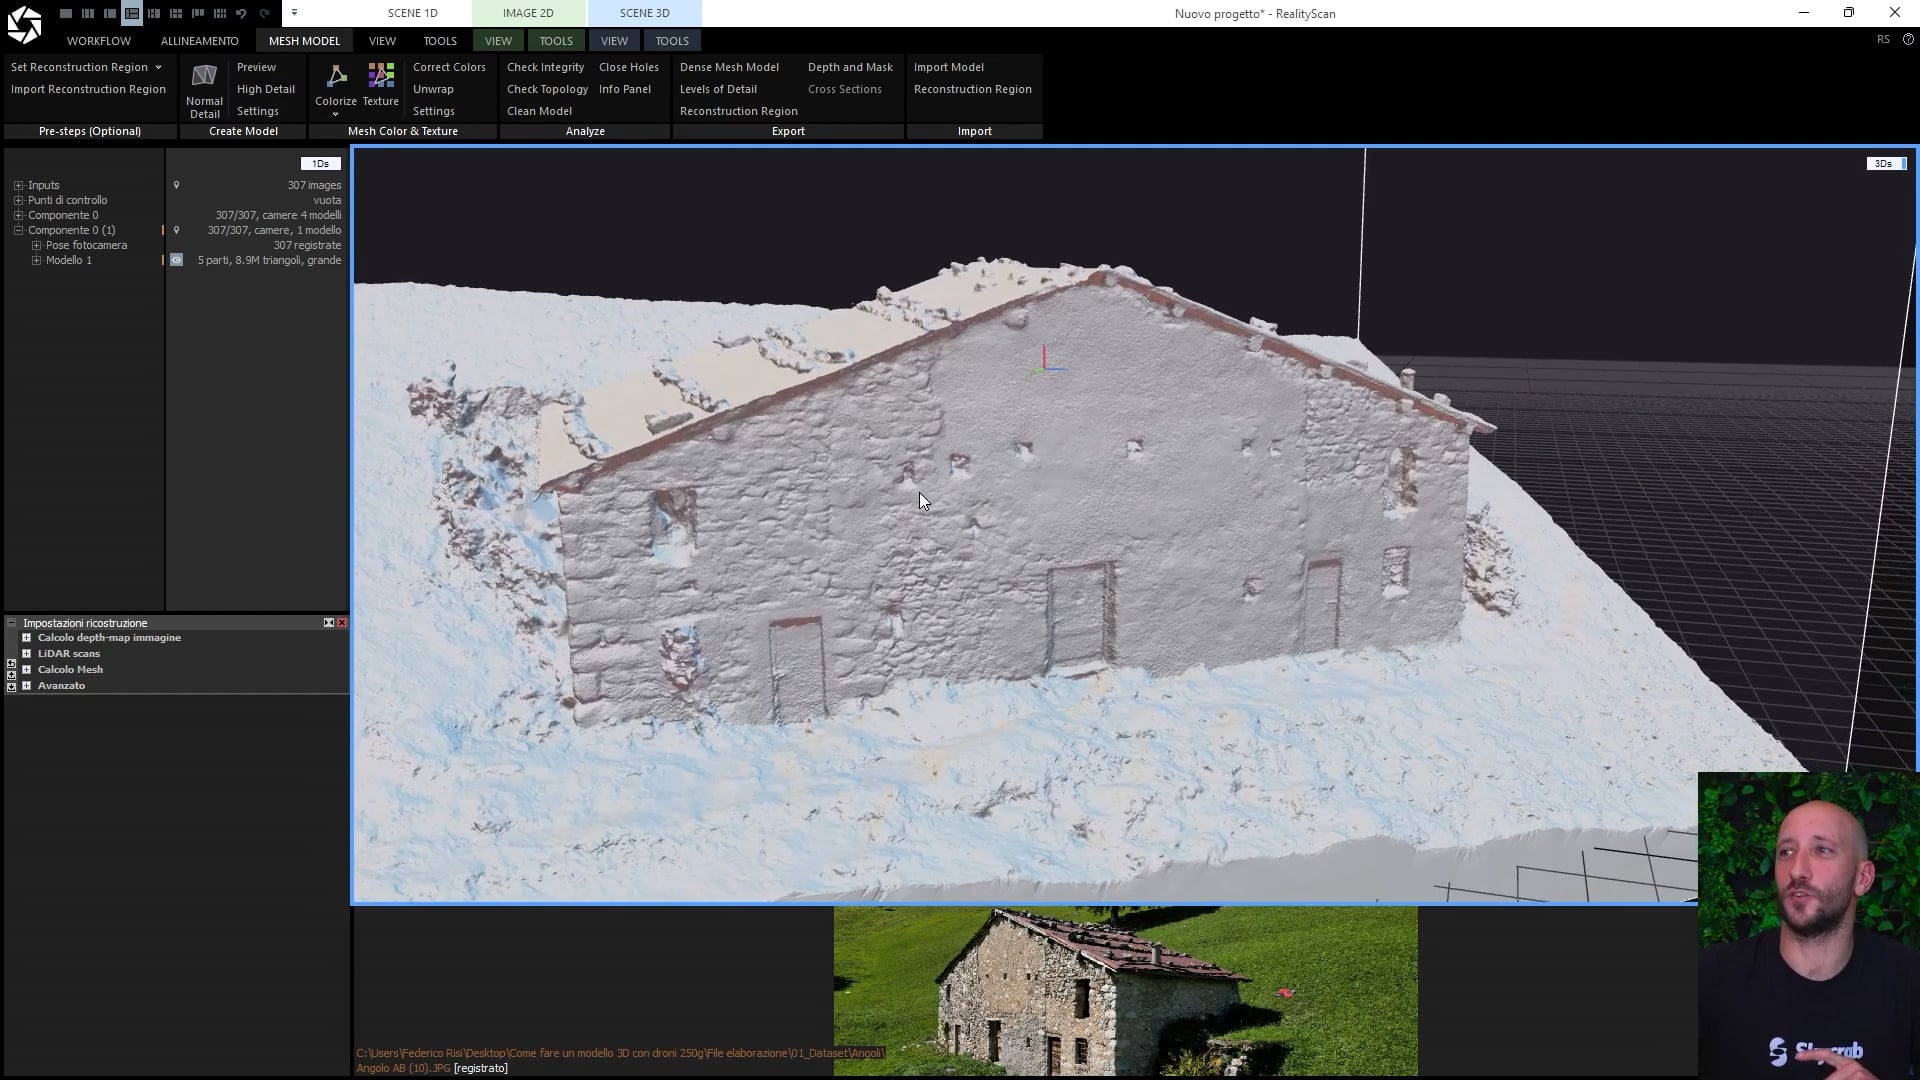The image size is (1920, 1080).
Task: Expand the Inputs tree node
Action: coord(18,185)
